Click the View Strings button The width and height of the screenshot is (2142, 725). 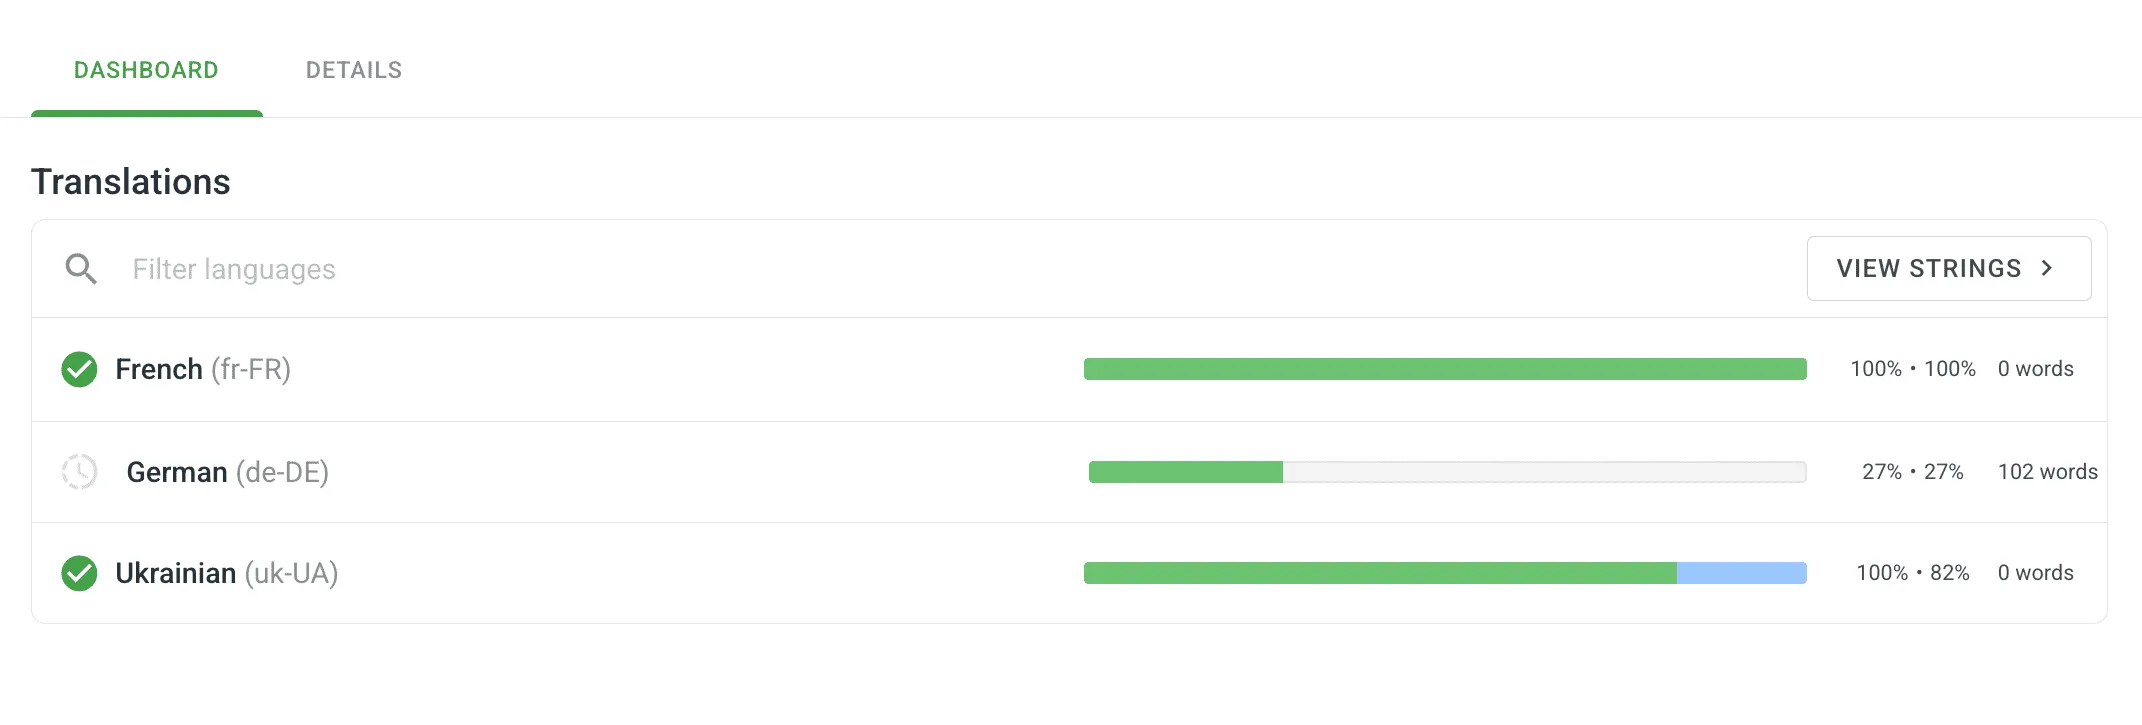point(1930,268)
